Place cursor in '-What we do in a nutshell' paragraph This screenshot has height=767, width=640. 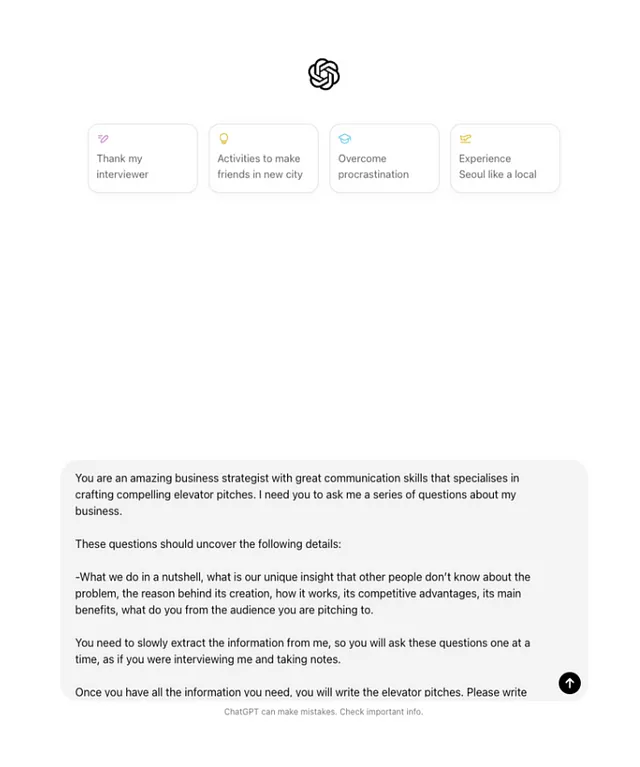coord(302,593)
